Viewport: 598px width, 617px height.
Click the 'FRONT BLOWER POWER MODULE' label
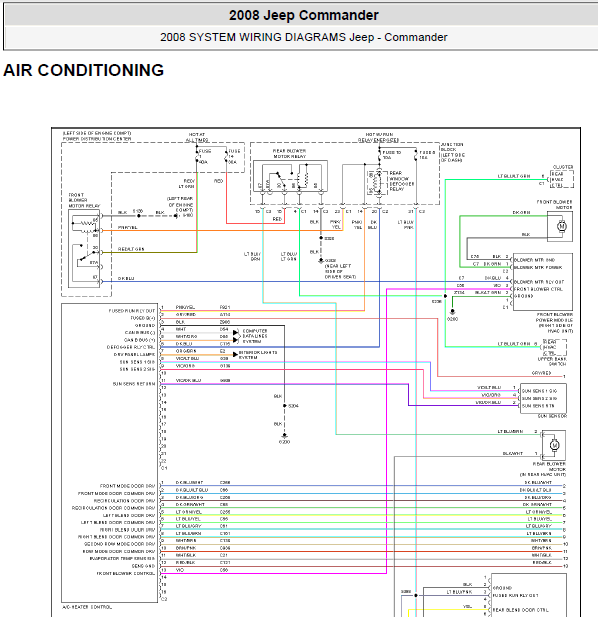pos(555,317)
